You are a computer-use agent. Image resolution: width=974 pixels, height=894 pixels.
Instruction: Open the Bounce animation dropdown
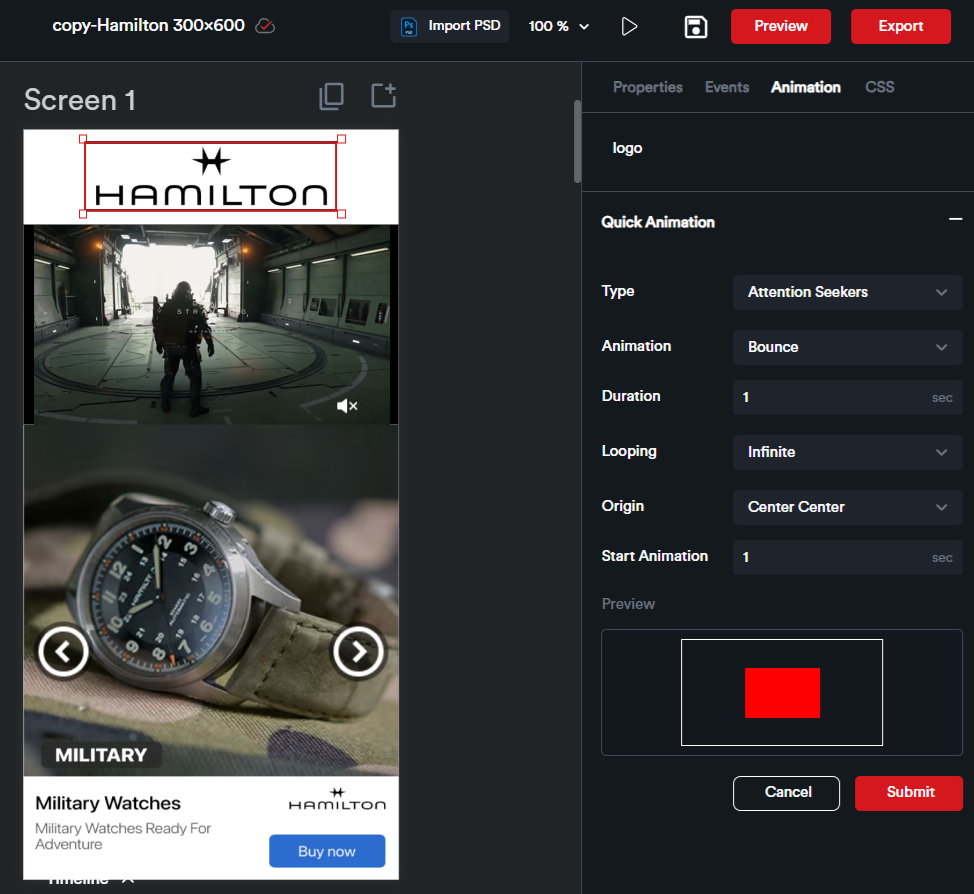pyautogui.click(x=847, y=347)
